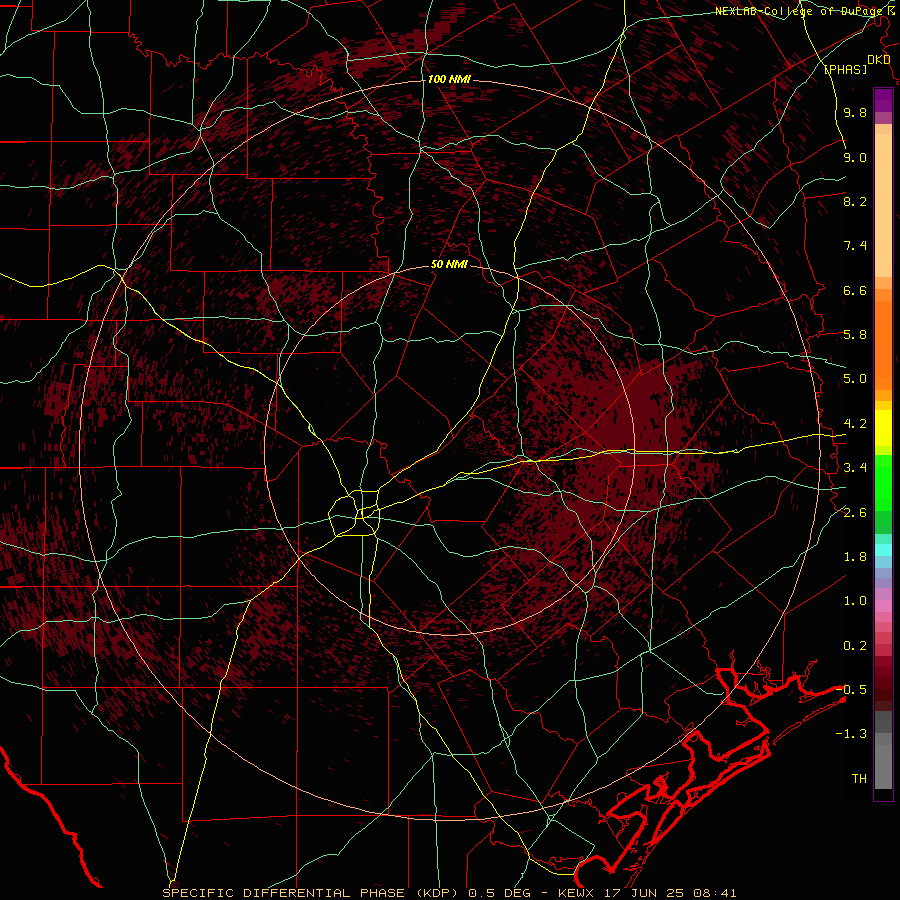Click the 6.6 value on color scale
Screen dimensions: 900x900
click(855, 290)
